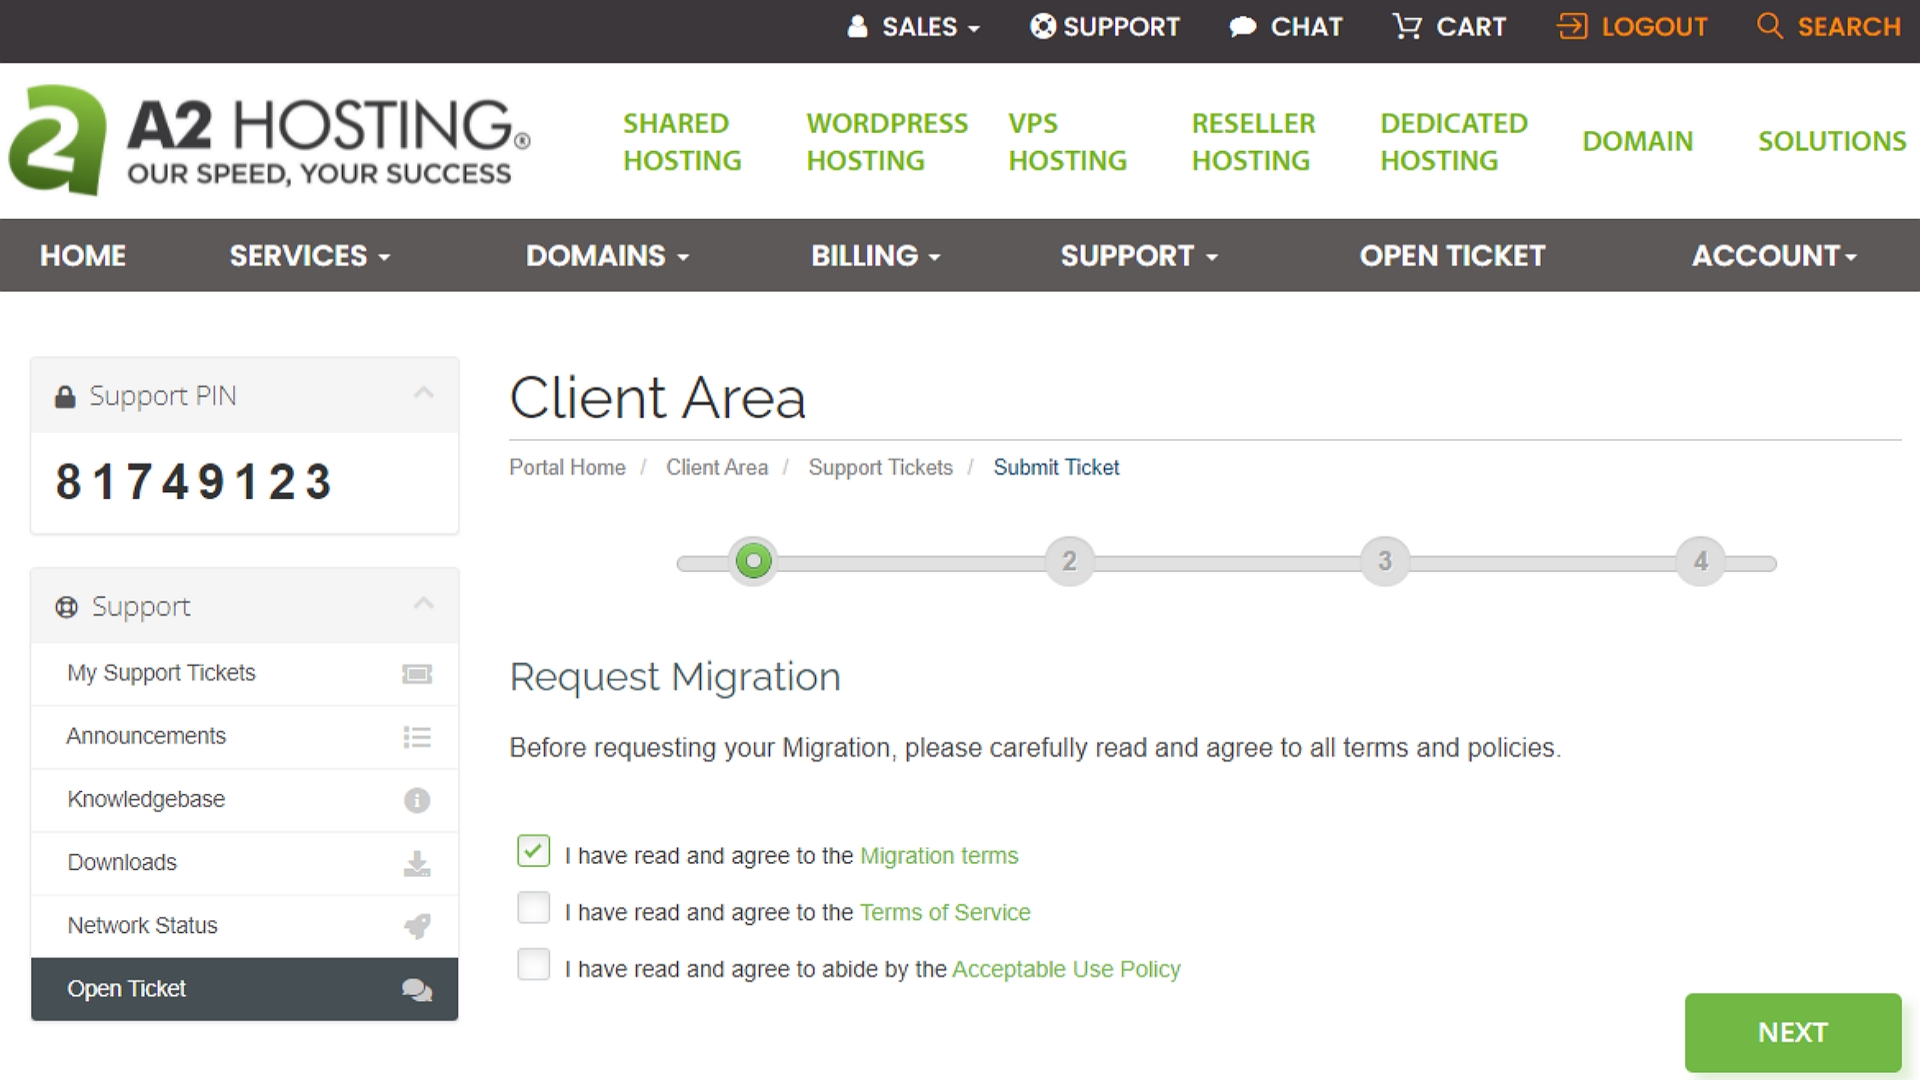Viewport: 1920px width, 1080px height.
Task: Go to Home in navigation bar
Action: click(x=83, y=256)
